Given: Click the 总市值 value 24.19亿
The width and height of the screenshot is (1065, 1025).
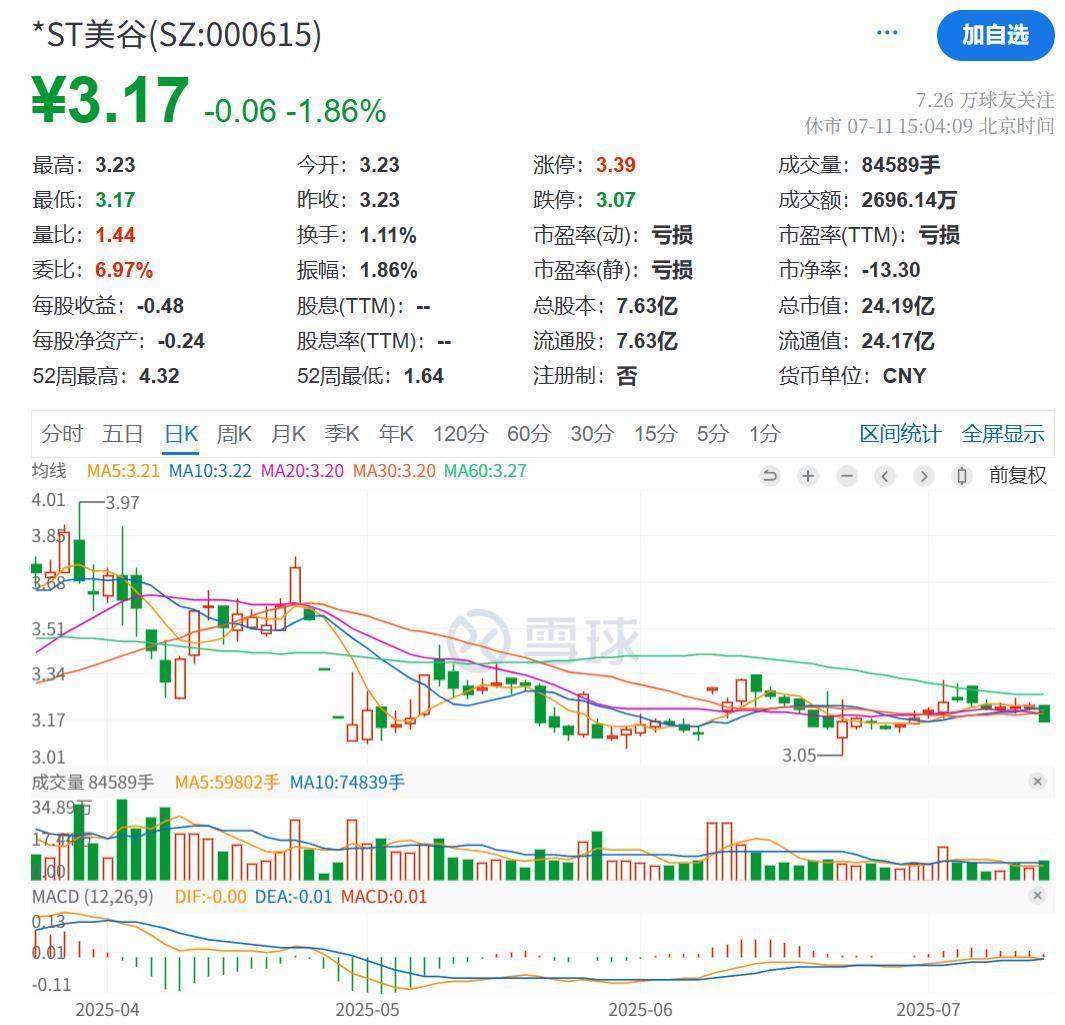Looking at the screenshot, I should [898, 306].
